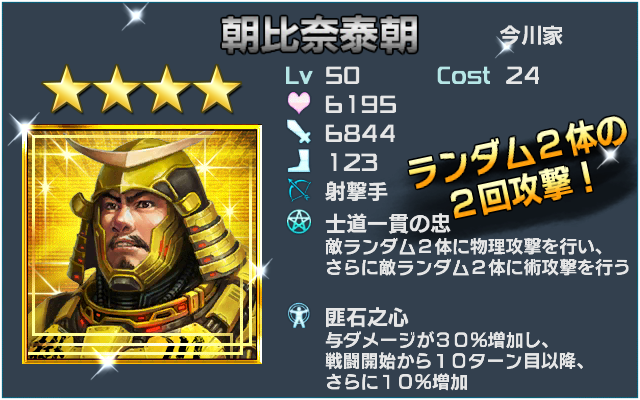Click the bow and arrow class icon
Viewport: 640px width, 400px height.
point(299,190)
